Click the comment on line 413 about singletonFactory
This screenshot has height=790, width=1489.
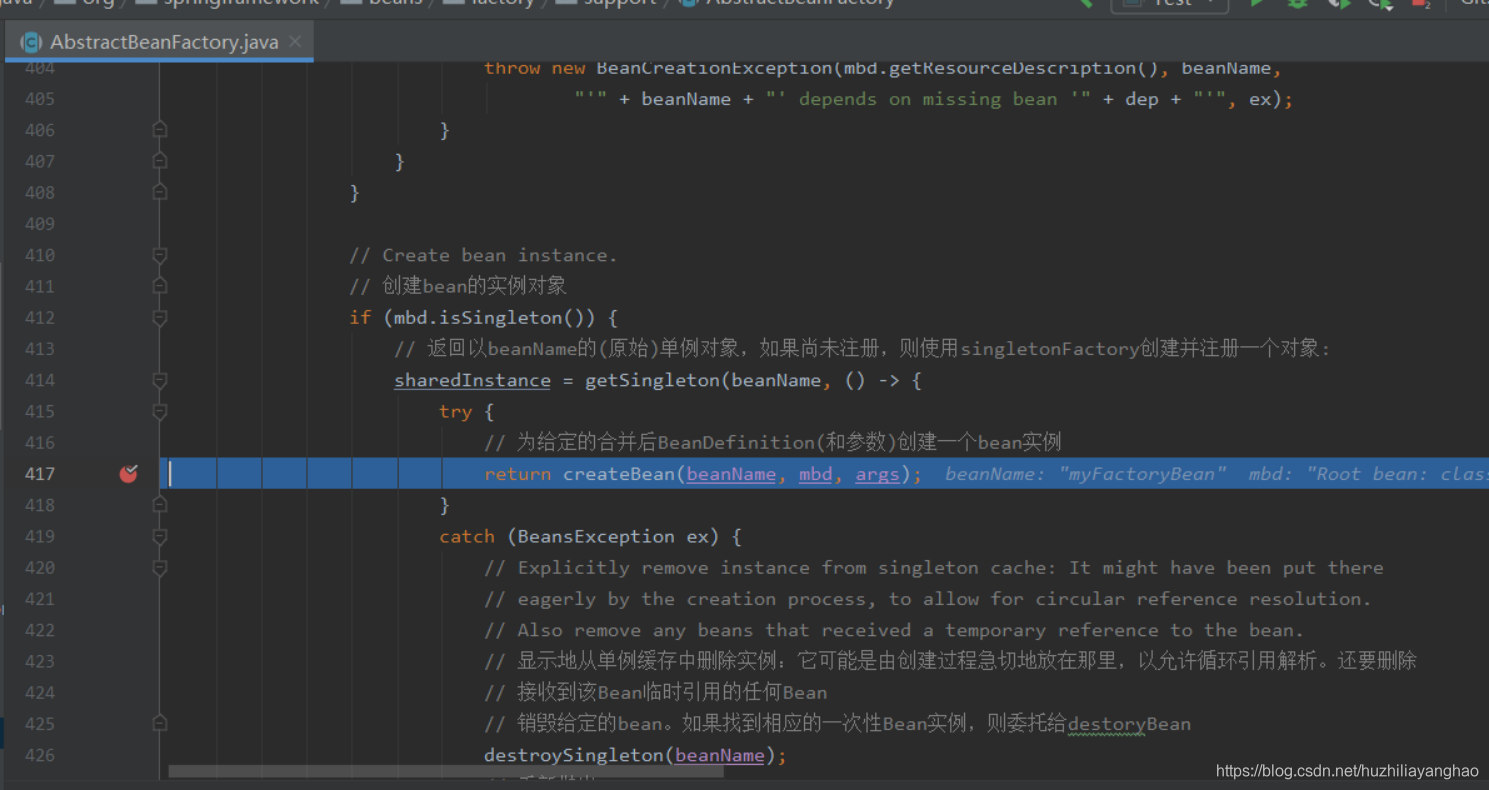pos(863,349)
